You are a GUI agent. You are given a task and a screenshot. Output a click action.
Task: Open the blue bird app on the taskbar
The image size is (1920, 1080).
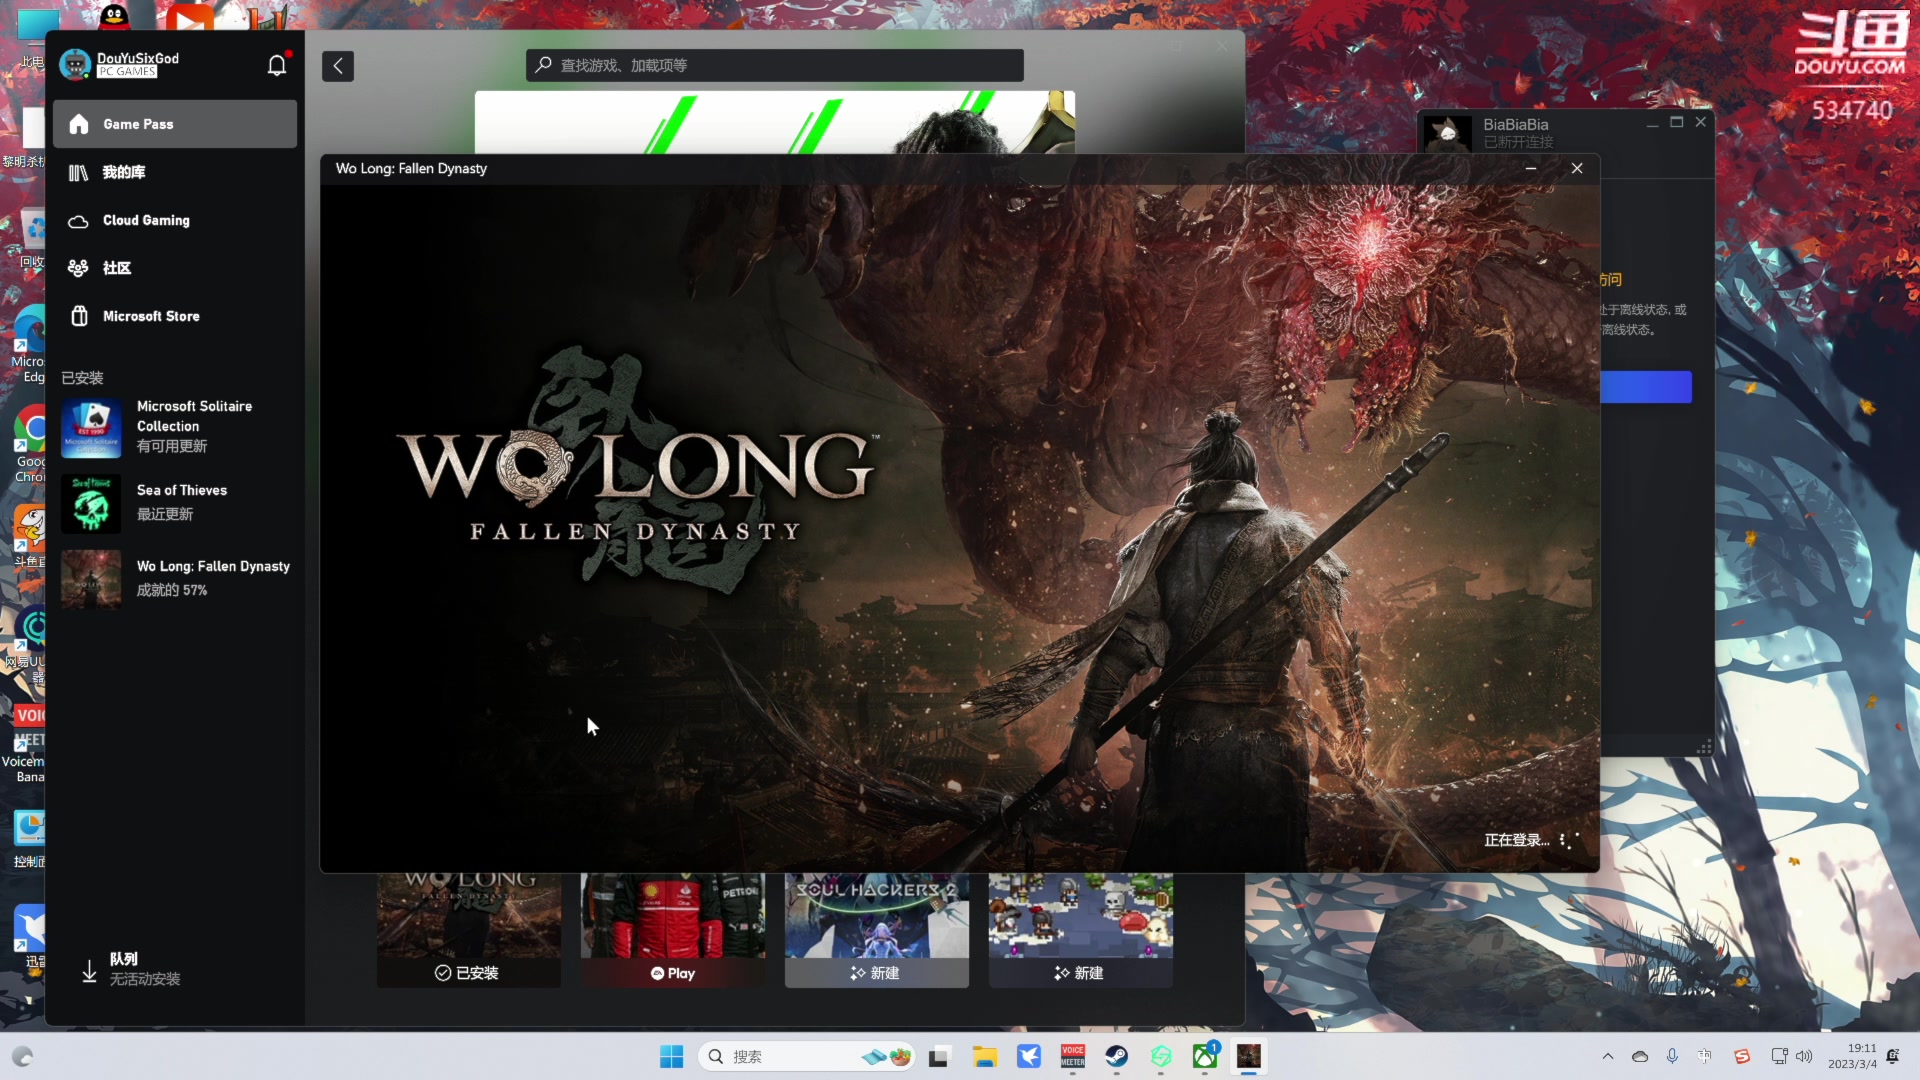click(x=1028, y=1056)
